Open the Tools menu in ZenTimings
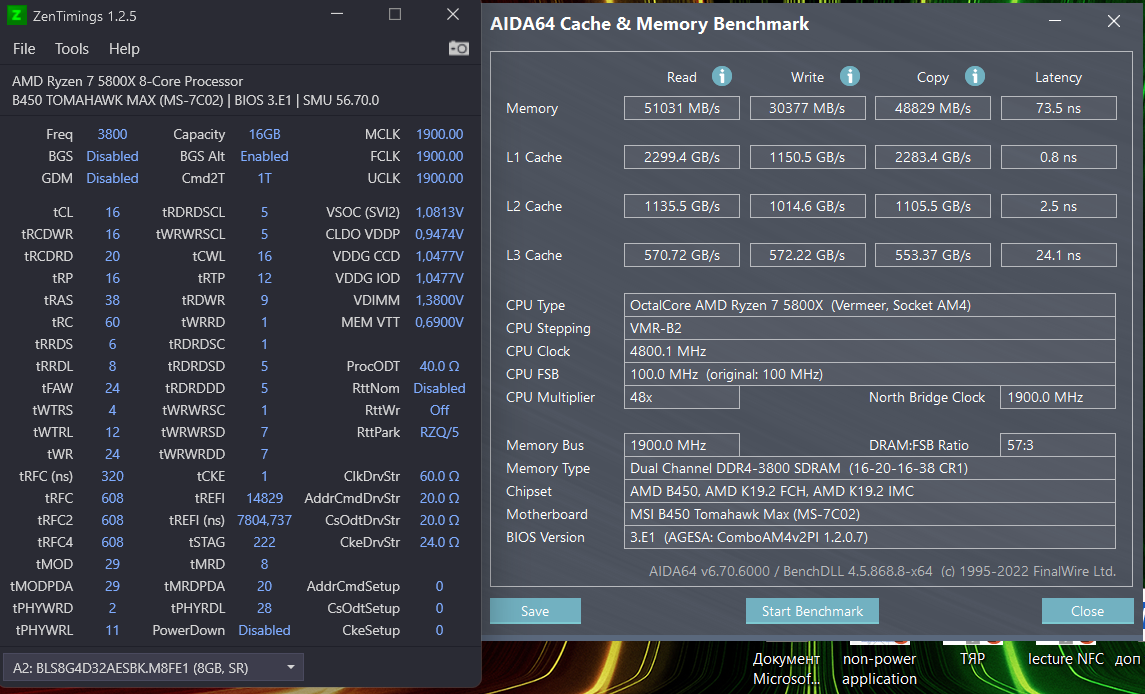 pos(72,49)
